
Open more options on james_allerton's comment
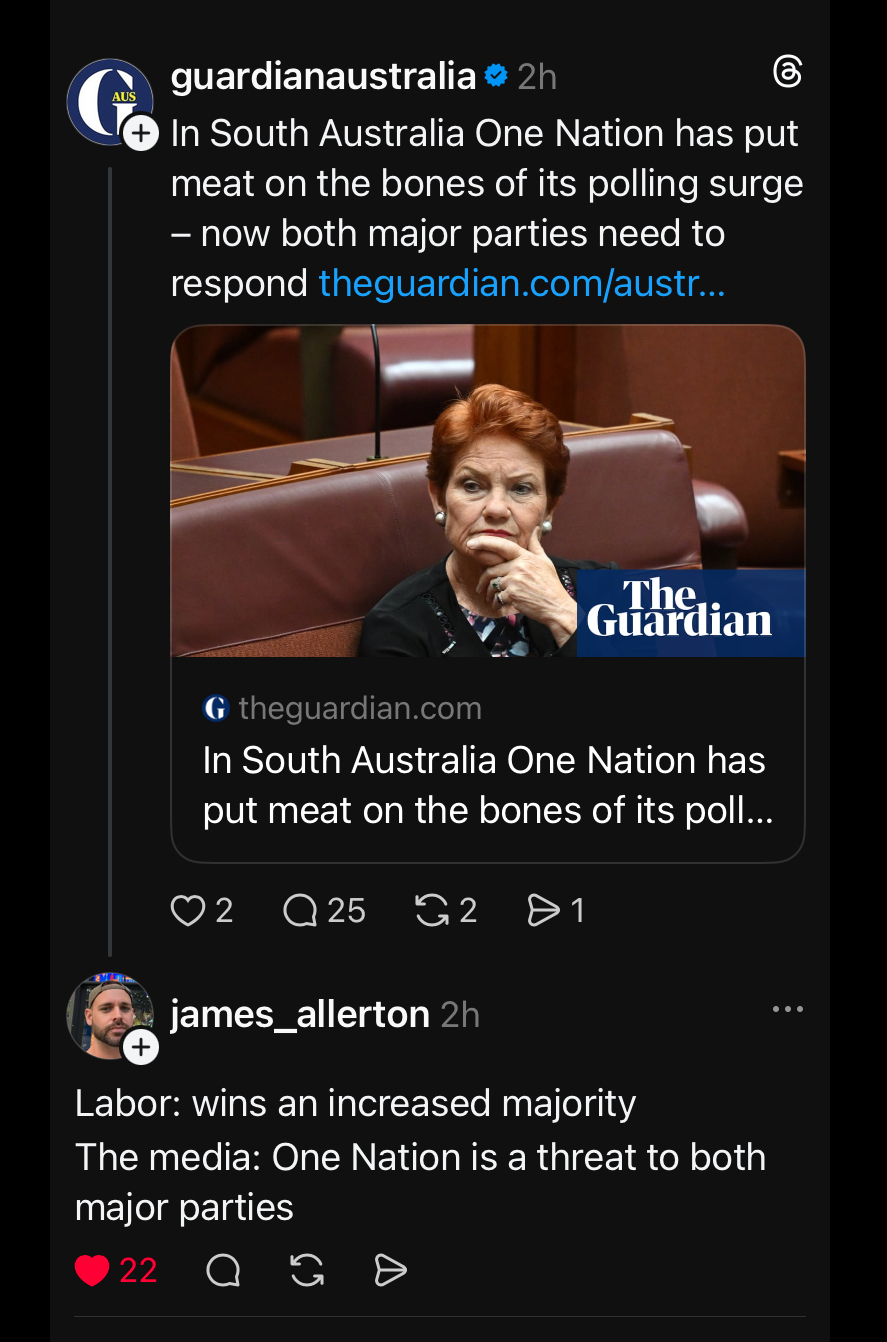coord(787,1009)
